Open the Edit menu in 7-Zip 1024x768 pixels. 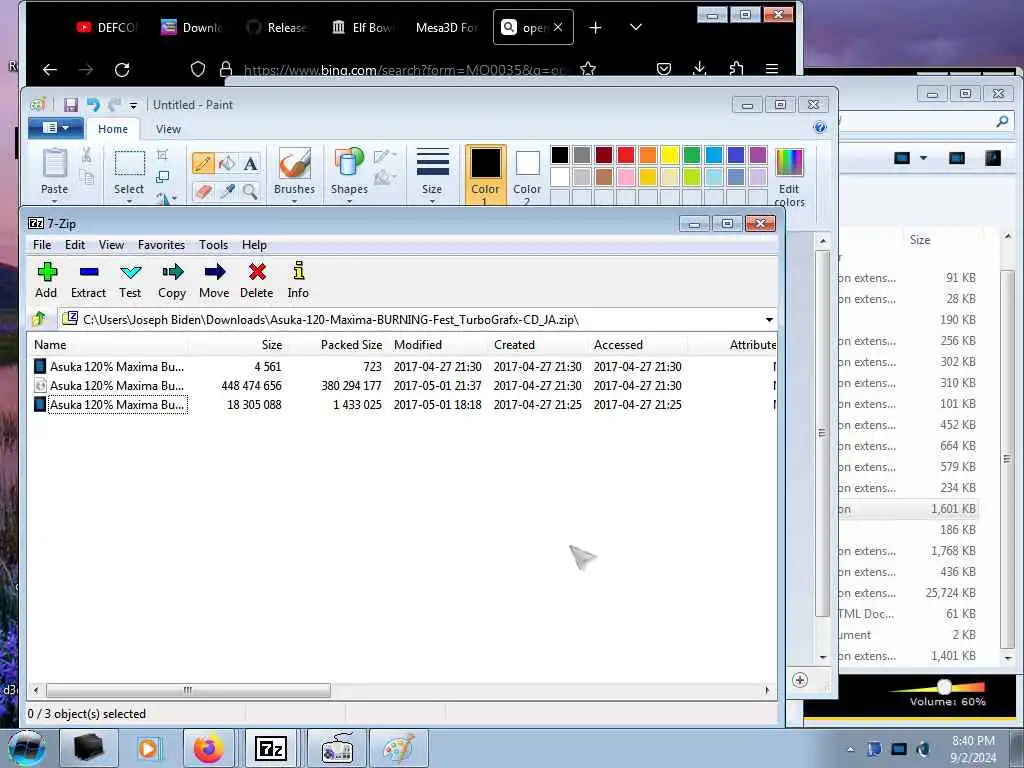[x=75, y=245]
